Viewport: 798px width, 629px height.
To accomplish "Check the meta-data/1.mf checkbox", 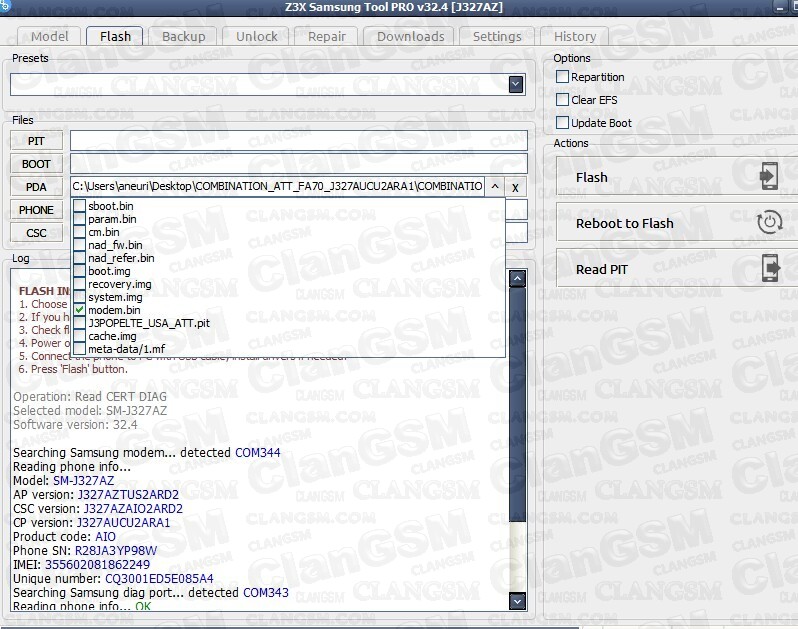I will point(79,349).
